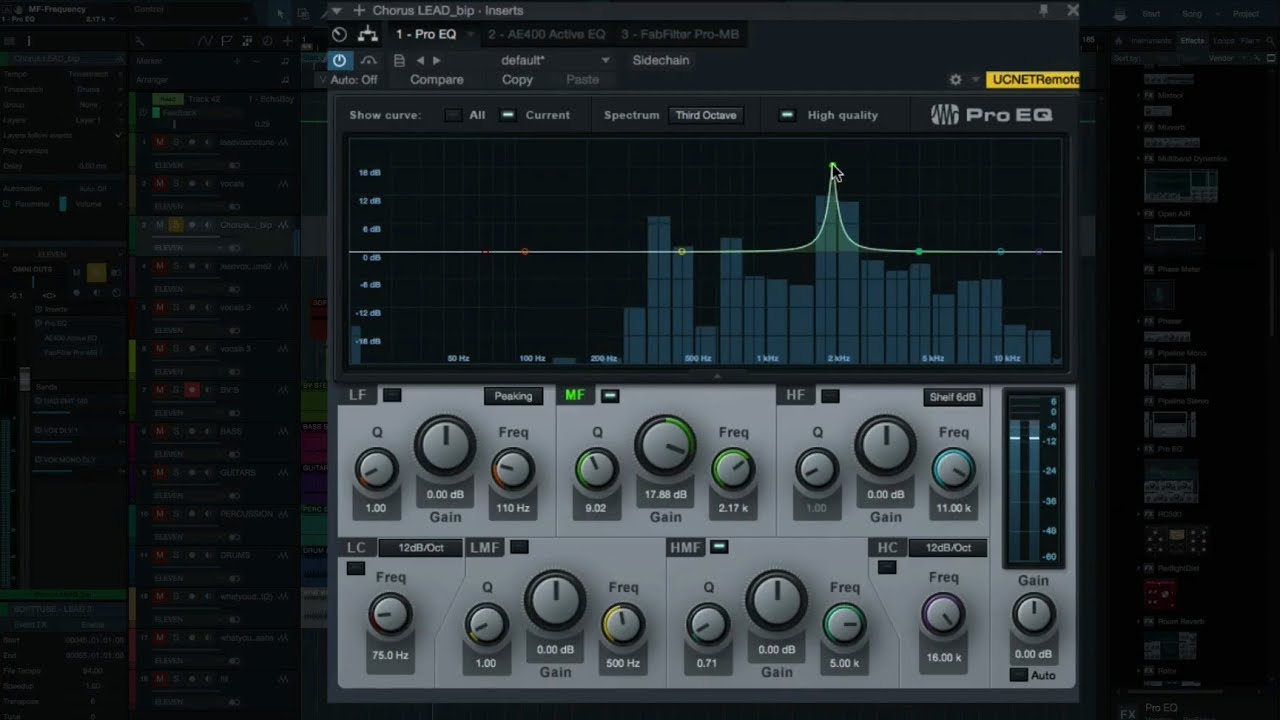Switch to the 1 - Pro EQ insert tab
This screenshot has width=1280, height=720.
pyautogui.click(x=426, y=34)
